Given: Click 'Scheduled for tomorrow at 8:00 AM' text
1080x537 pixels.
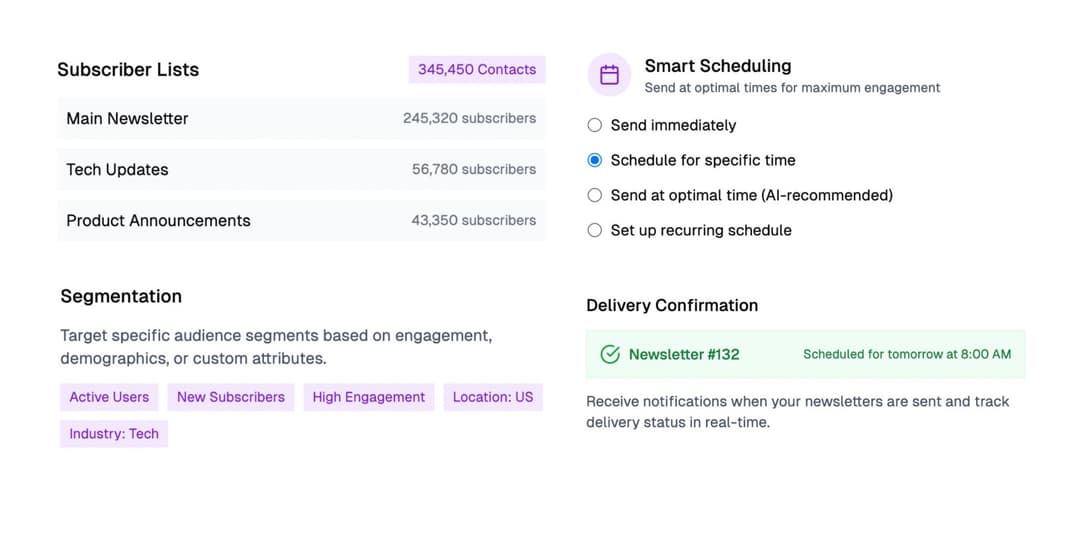Looking at the screenshot, I should (907, 355).
